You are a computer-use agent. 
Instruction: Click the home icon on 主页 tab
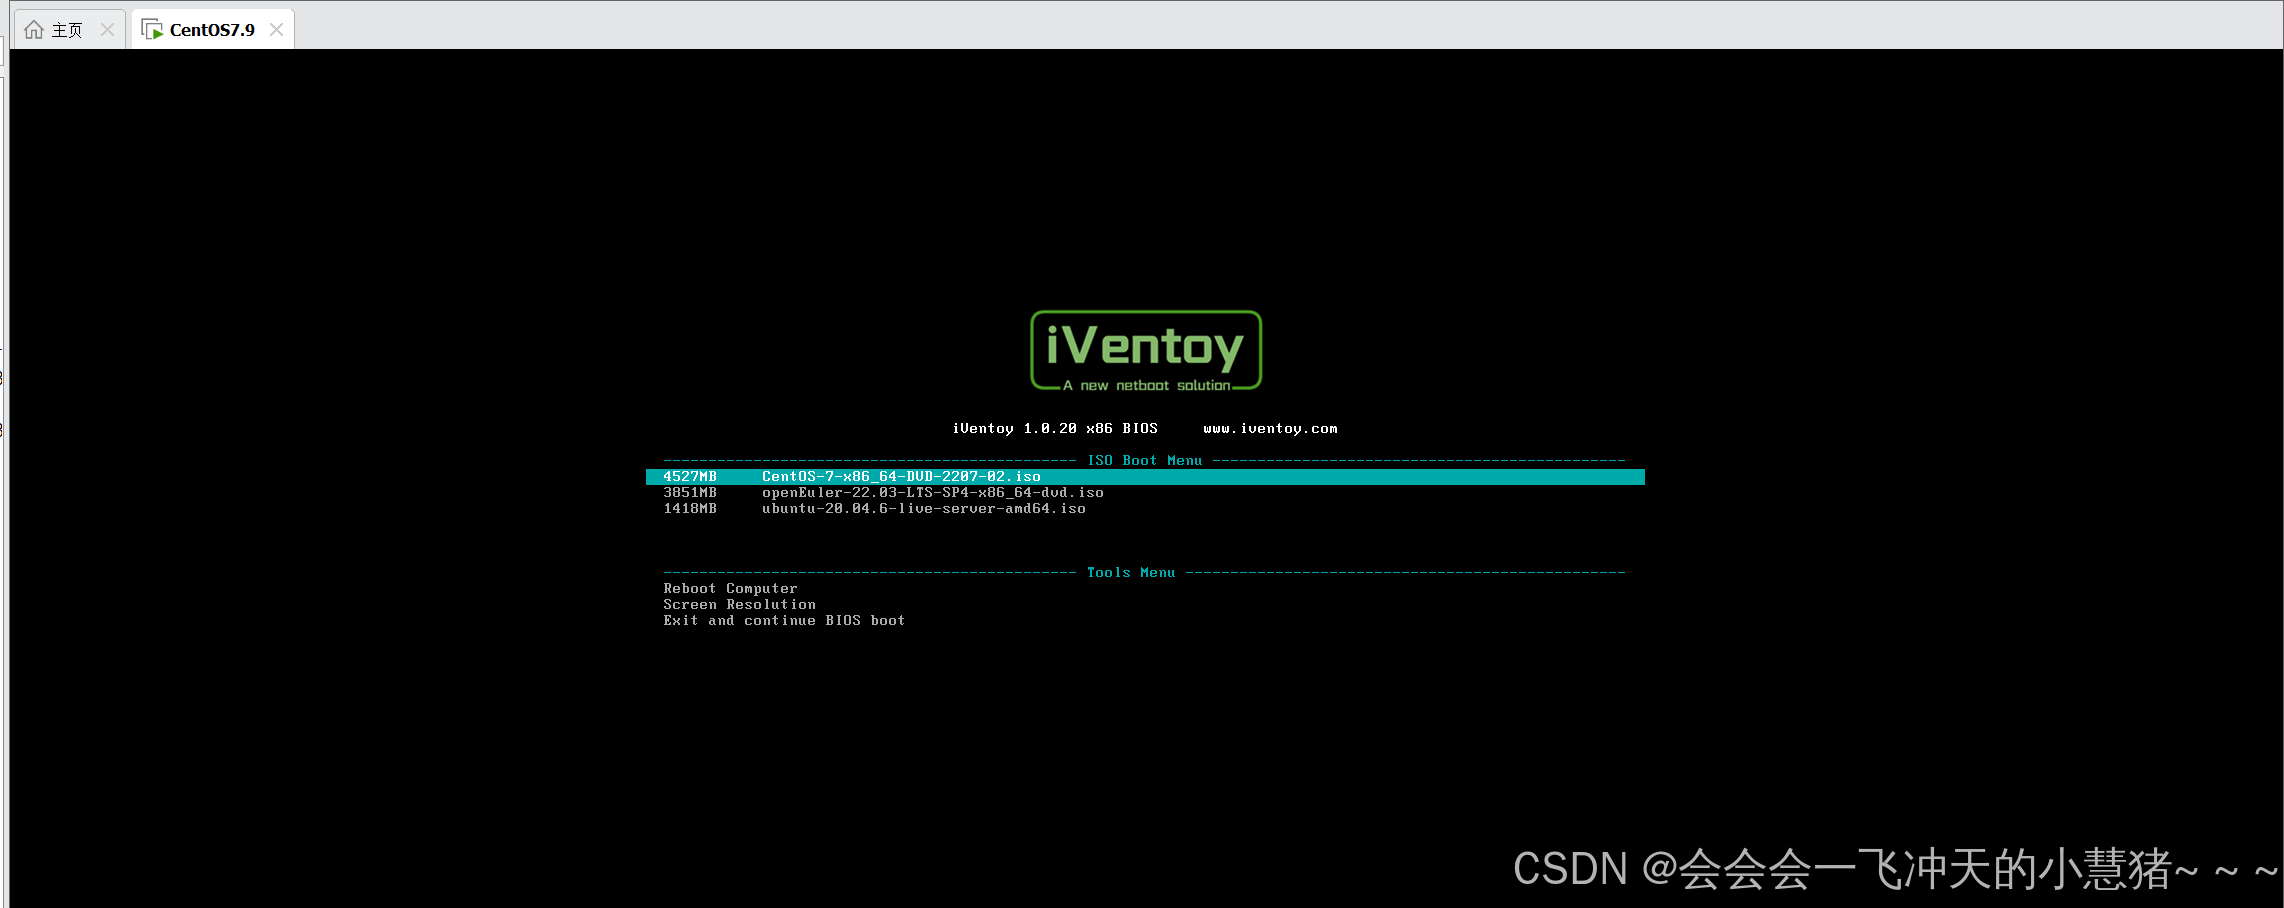pyautogui.click(x=34, y=30)
